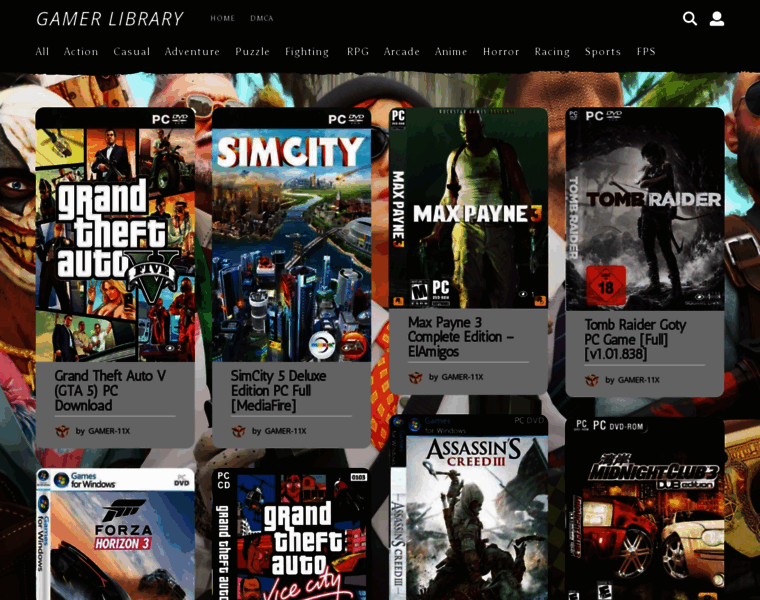Viewport: 760px width, 600px height.
Task: Open the Home navigation link
Action: tap(222, 18)
